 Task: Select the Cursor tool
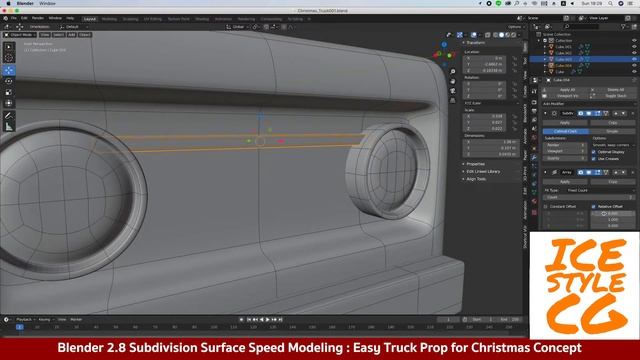(x=9, y=58)
